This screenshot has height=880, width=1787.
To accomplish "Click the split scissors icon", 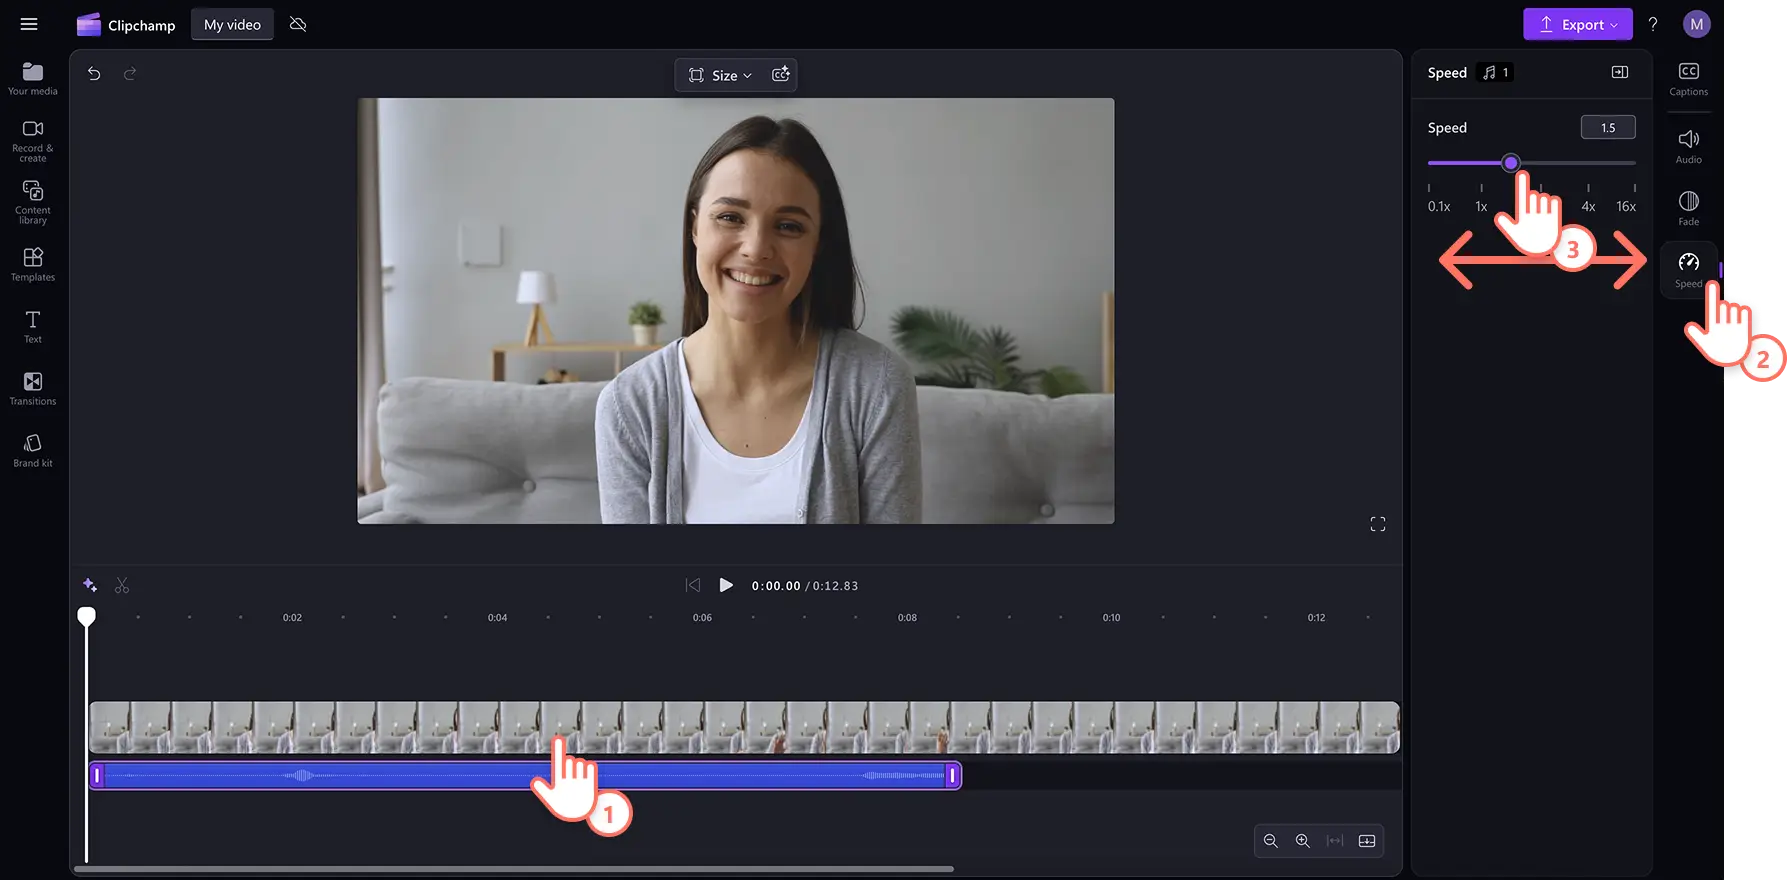I will coord(122,585).
